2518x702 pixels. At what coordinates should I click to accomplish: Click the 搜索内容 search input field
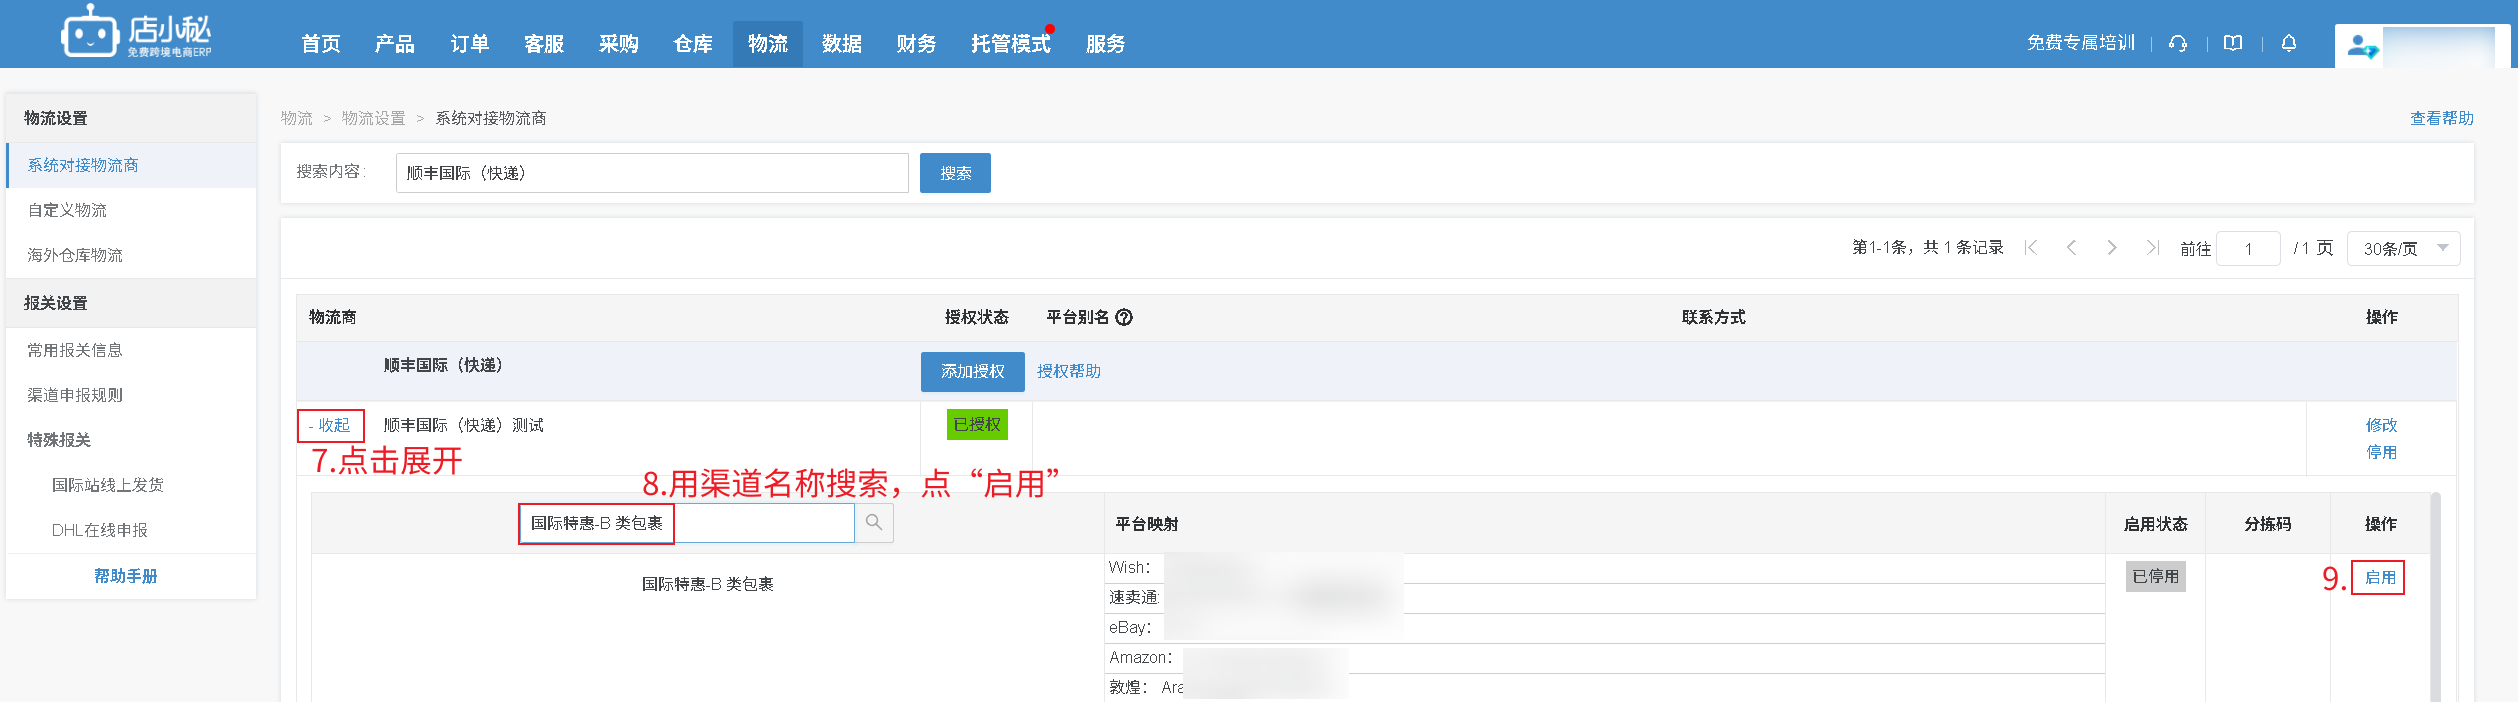click(651, 173)
